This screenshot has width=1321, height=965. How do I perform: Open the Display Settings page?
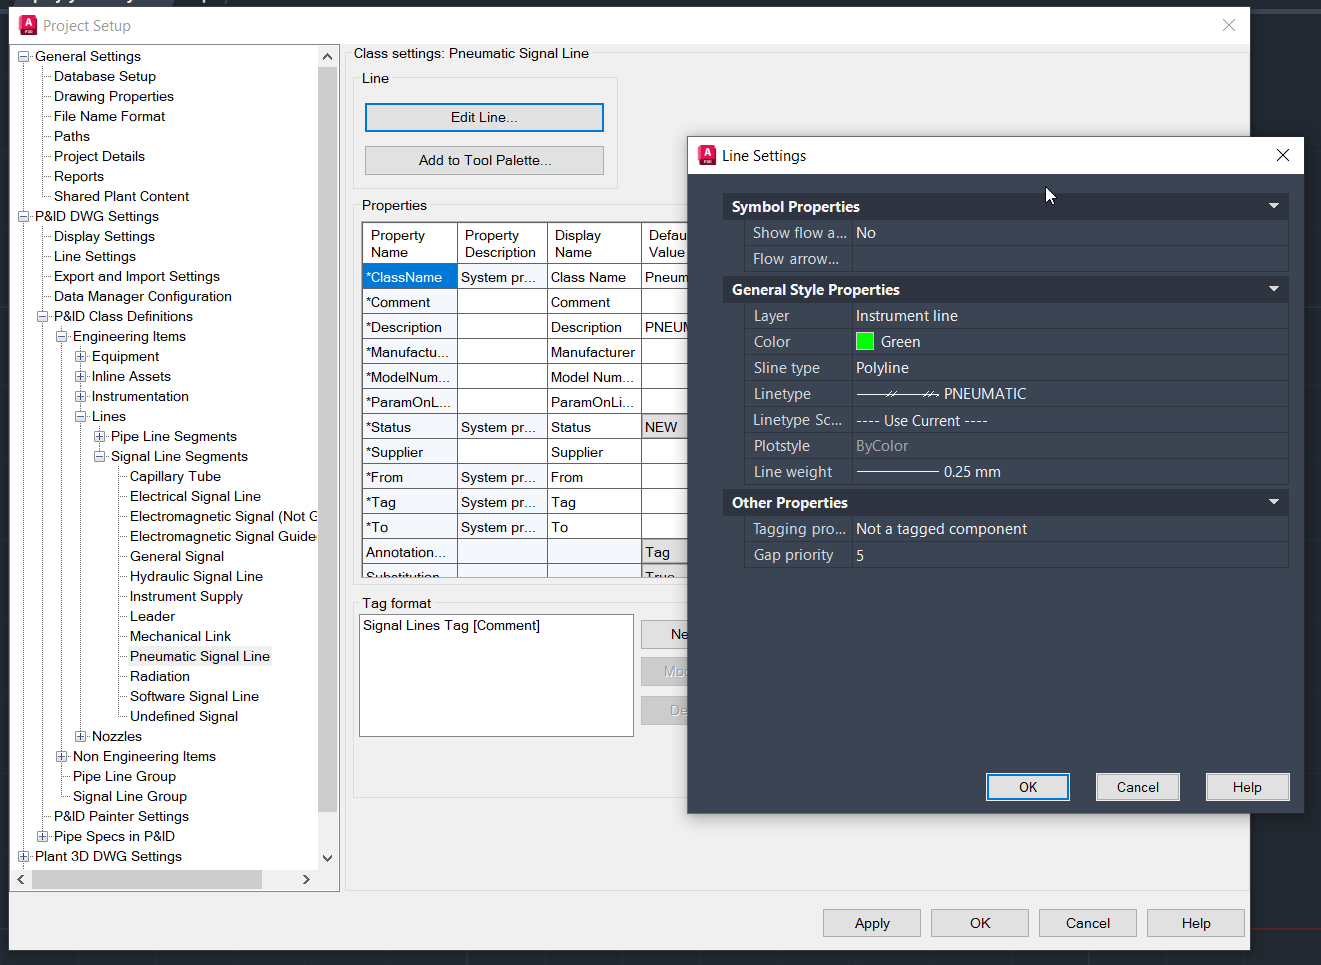point(104,236)
